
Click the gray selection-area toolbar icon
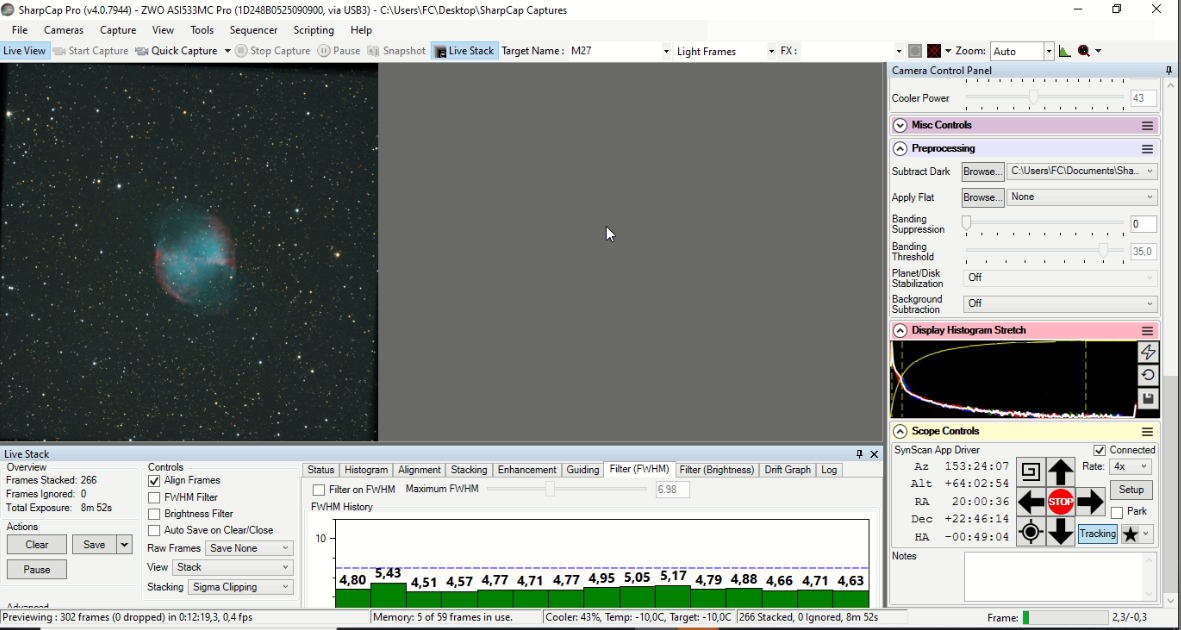tap(914, 51)
